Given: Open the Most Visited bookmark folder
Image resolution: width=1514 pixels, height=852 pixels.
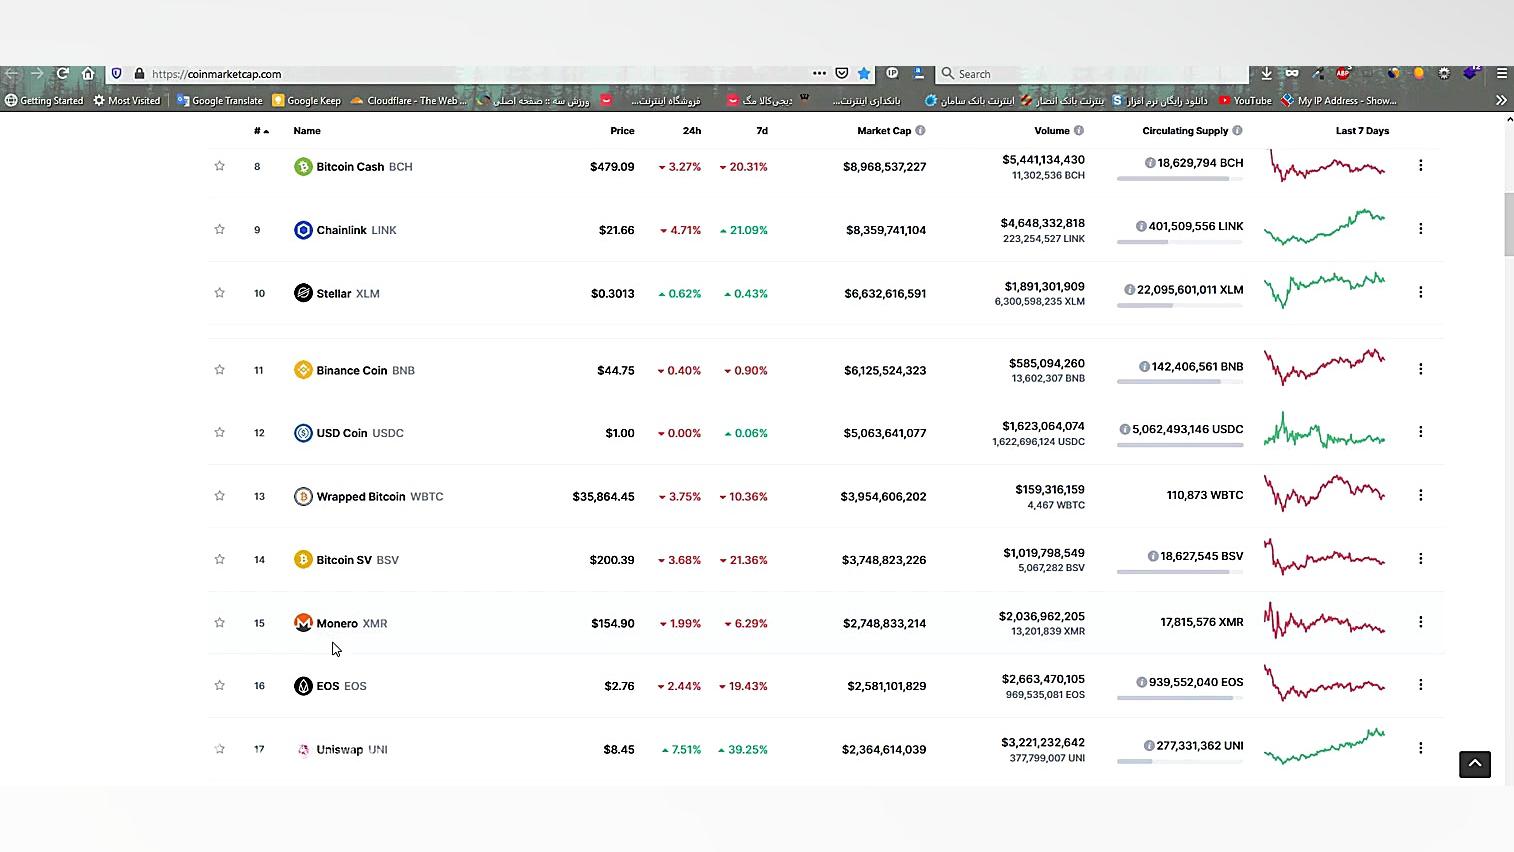Looking at the screenshot, I should point(127,100).
